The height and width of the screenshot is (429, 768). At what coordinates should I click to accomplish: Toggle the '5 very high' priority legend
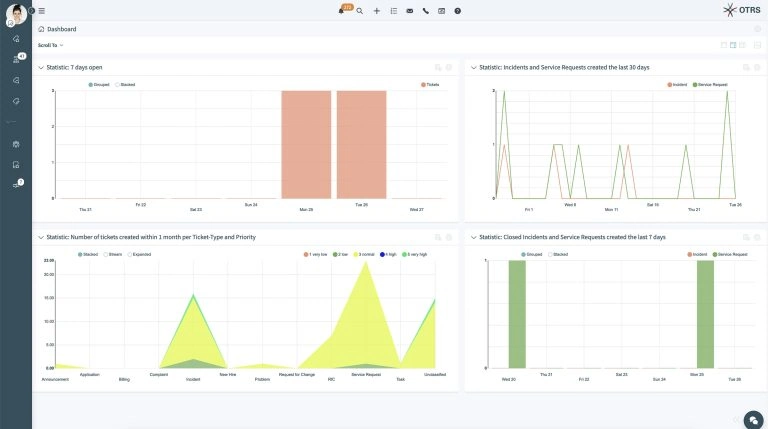tap(415, 254)
